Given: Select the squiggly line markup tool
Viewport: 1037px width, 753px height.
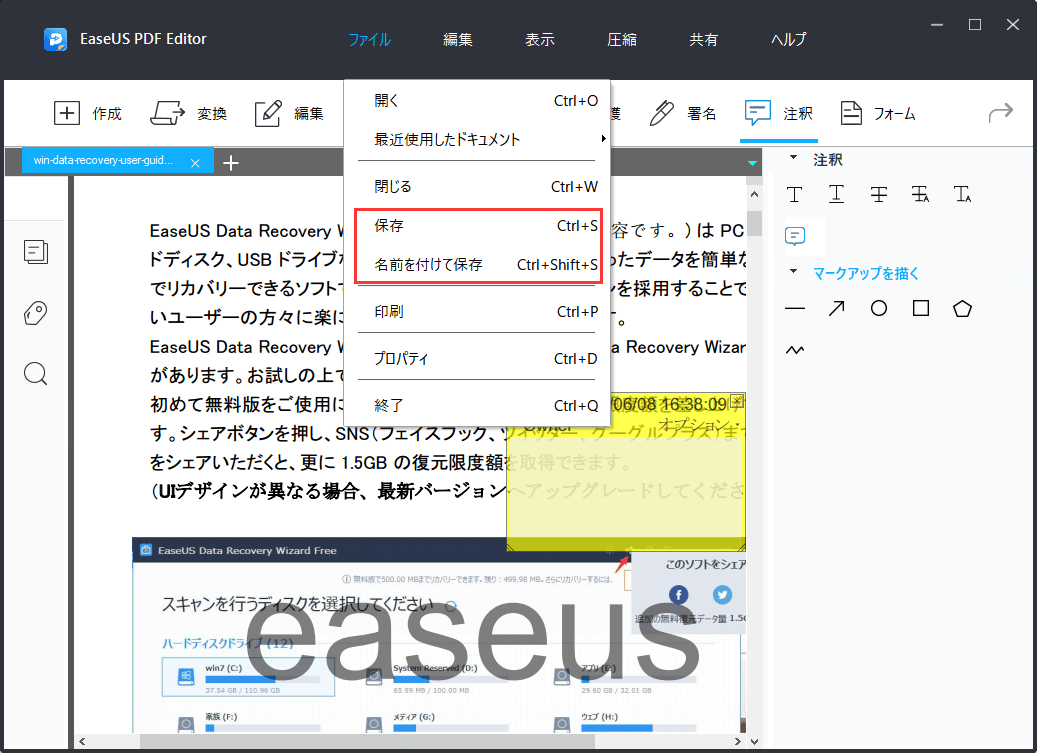Looking at the screenshot, I should [794, 350].
